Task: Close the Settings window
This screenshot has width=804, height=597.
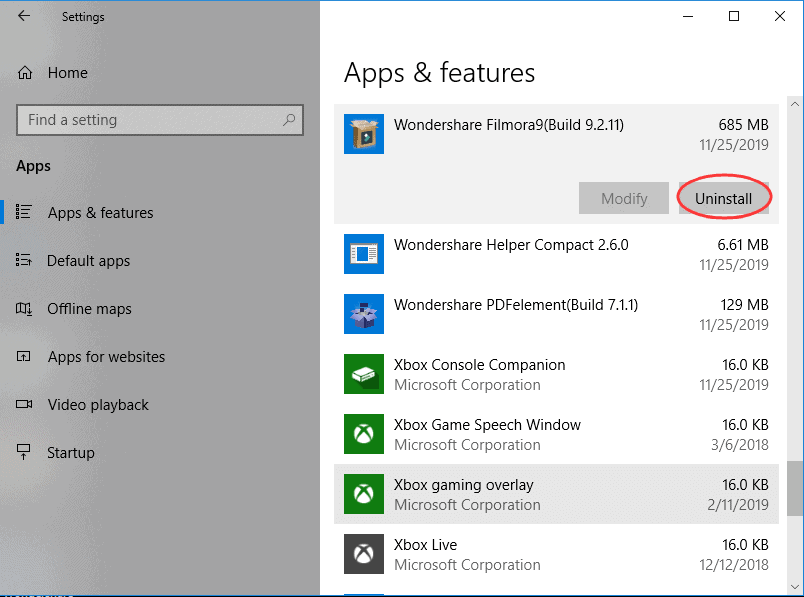Action: pos(780,16)
